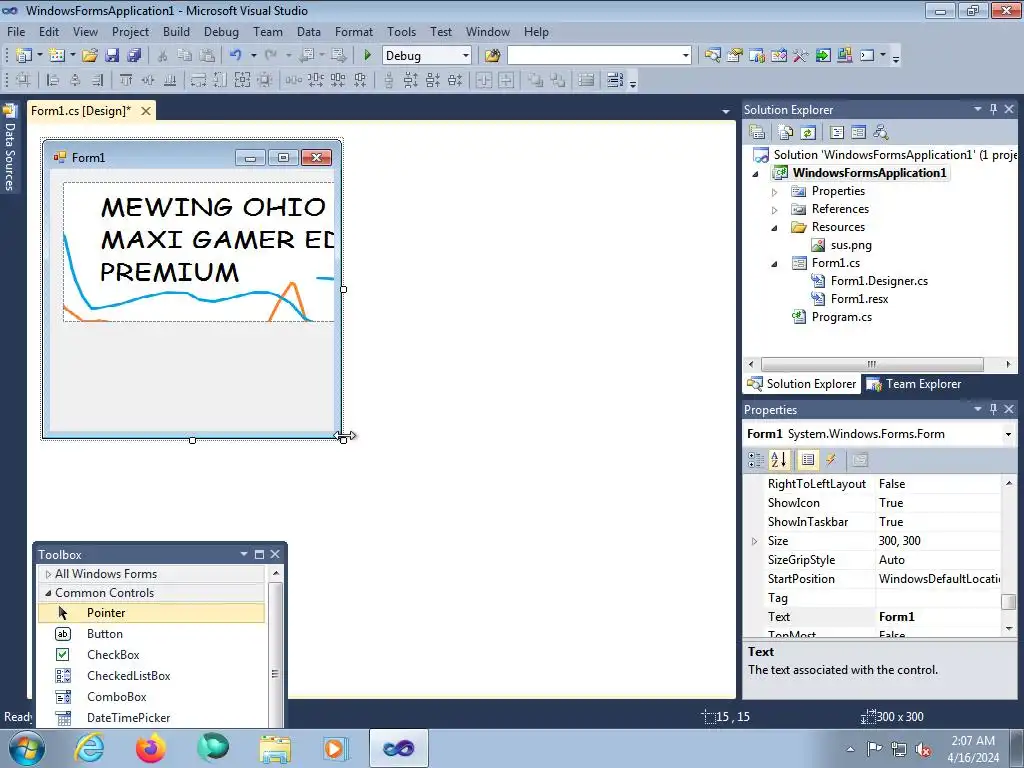
Task: Switch to the Team Explorer tab
Action: coord(914,384)
